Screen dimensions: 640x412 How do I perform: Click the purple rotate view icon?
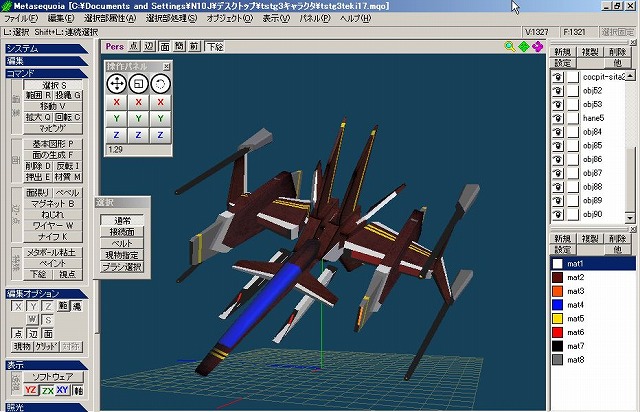click(538, 47)
